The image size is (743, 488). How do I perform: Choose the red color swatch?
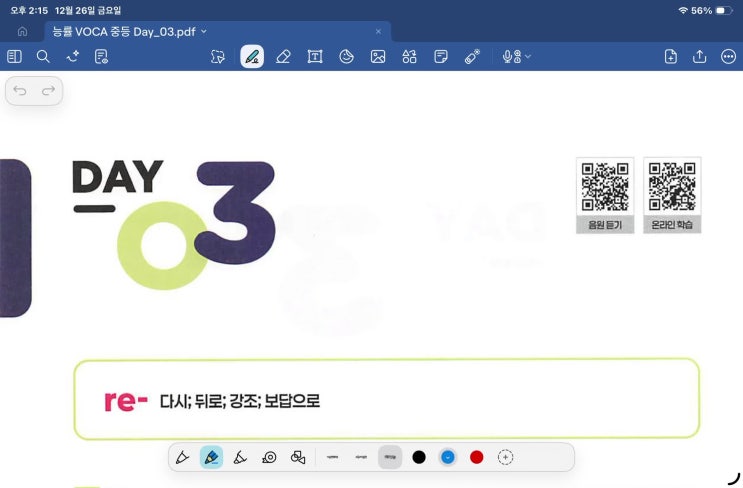(477, 457)
